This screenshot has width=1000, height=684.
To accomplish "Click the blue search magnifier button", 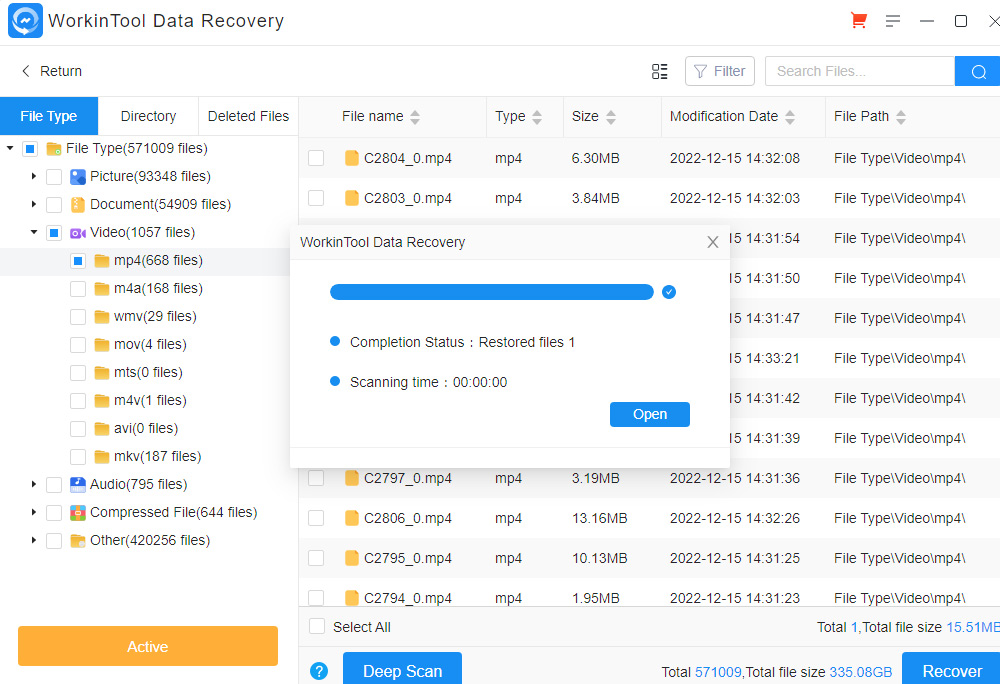I will [x=978, y=71].
